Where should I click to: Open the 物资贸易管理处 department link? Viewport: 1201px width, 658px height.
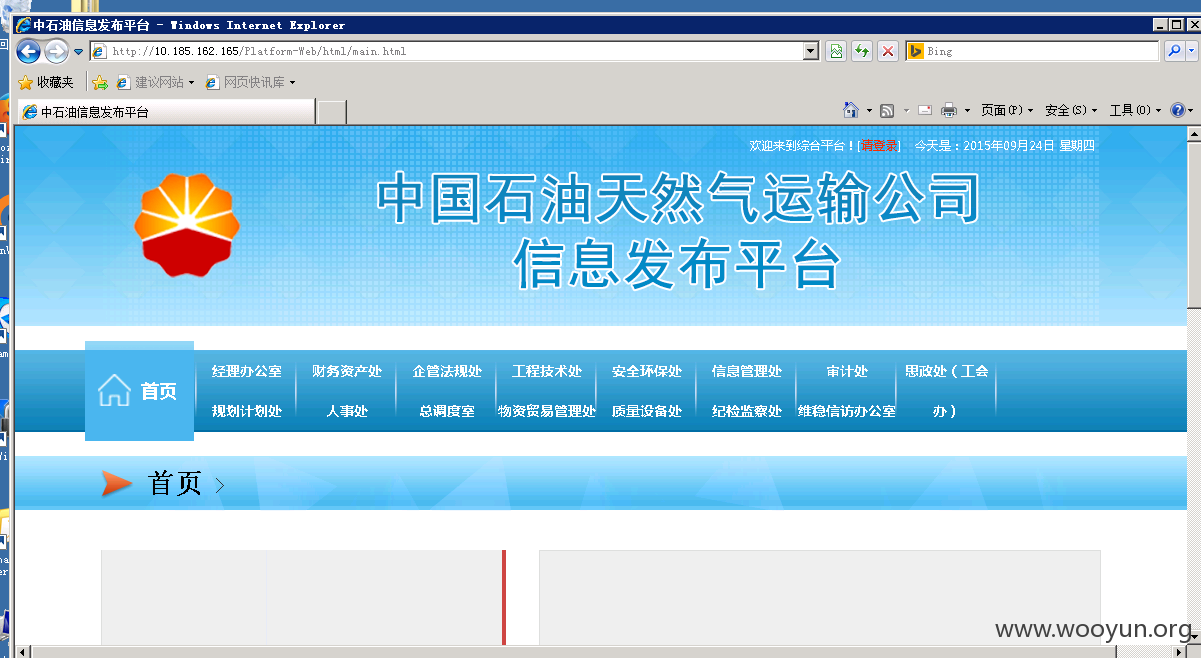click(x=547, y=411)
